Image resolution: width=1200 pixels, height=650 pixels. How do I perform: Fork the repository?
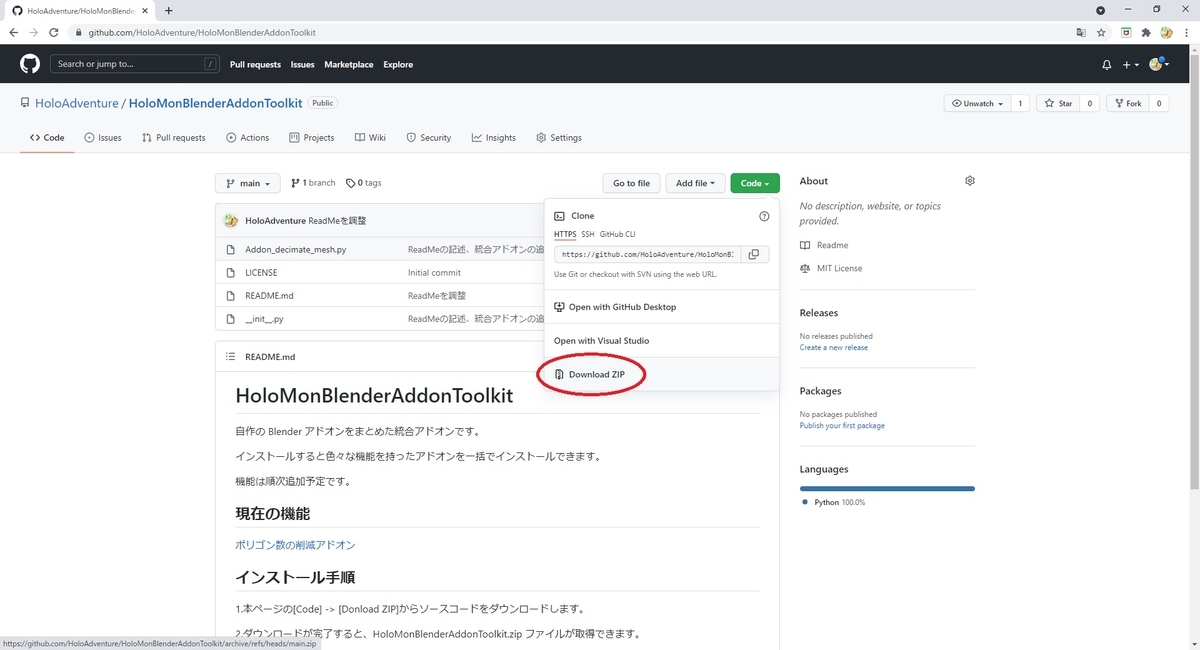[x=1127, y=103]
